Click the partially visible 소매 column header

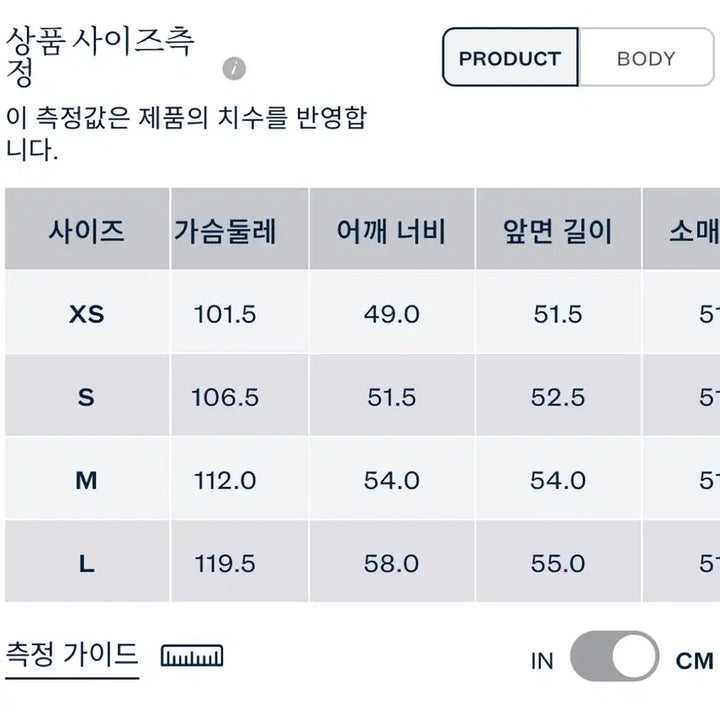[x=693, y=231]
